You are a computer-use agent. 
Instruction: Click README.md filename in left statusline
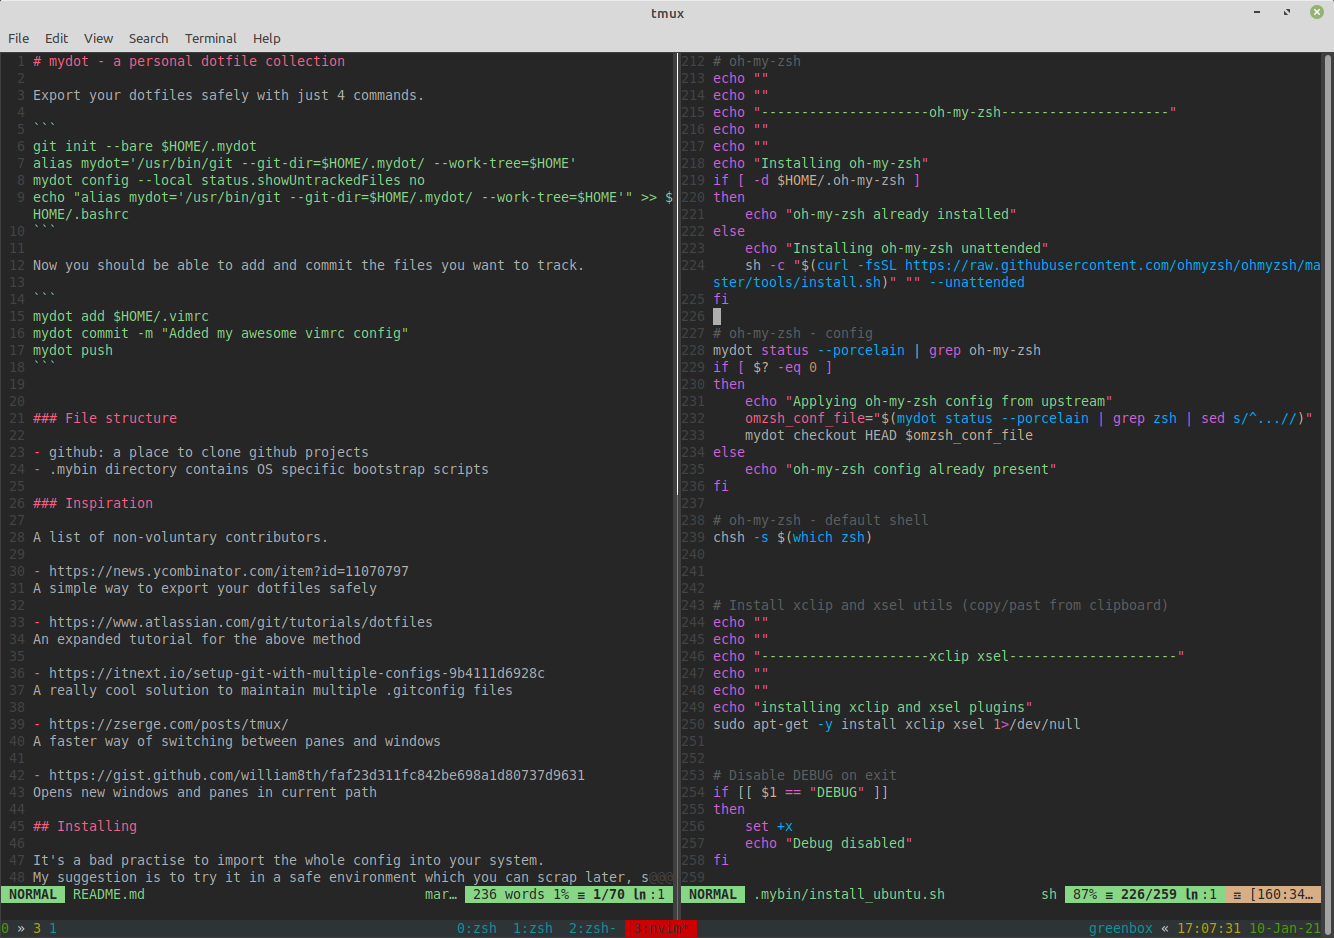108,894
